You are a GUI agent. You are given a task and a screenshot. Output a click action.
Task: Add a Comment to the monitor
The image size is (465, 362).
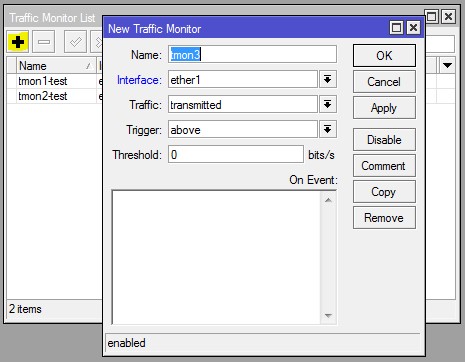click(x=384, y=166)
